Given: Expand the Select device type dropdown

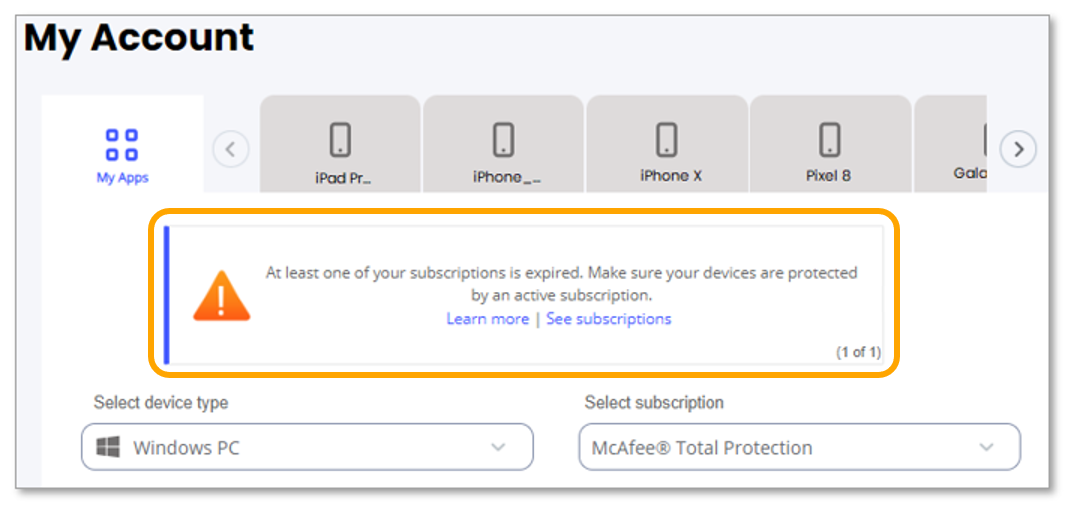Looking at the screenshot, I should 307,447.
